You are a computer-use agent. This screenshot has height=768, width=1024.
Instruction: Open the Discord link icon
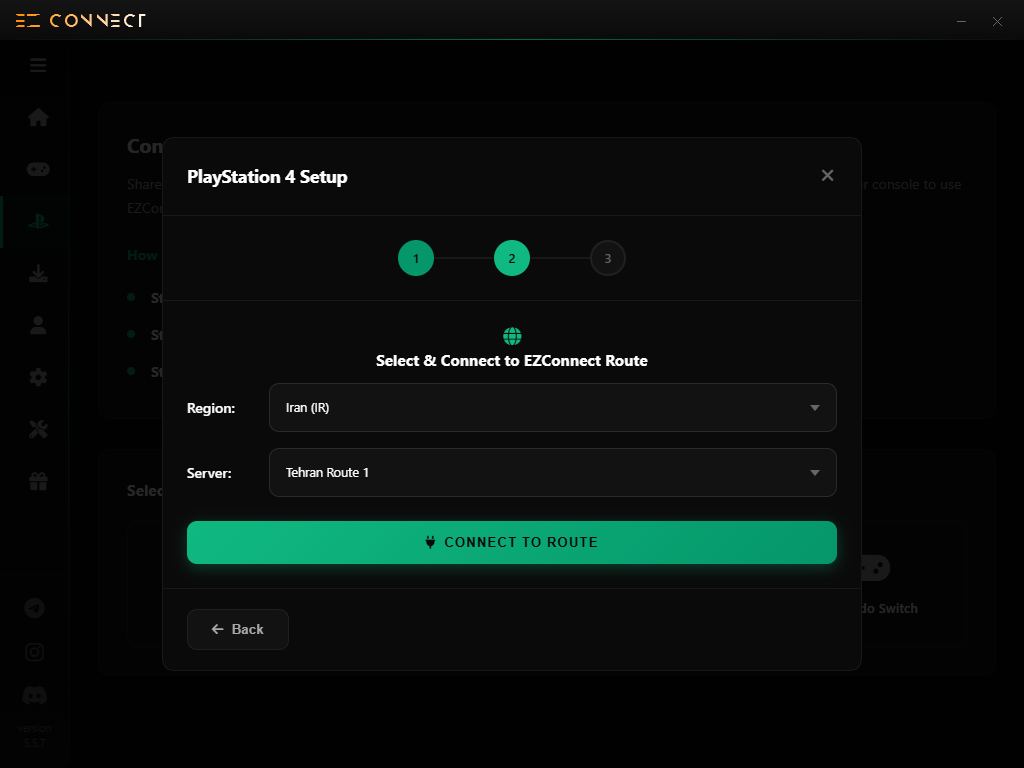click(35, 696)
